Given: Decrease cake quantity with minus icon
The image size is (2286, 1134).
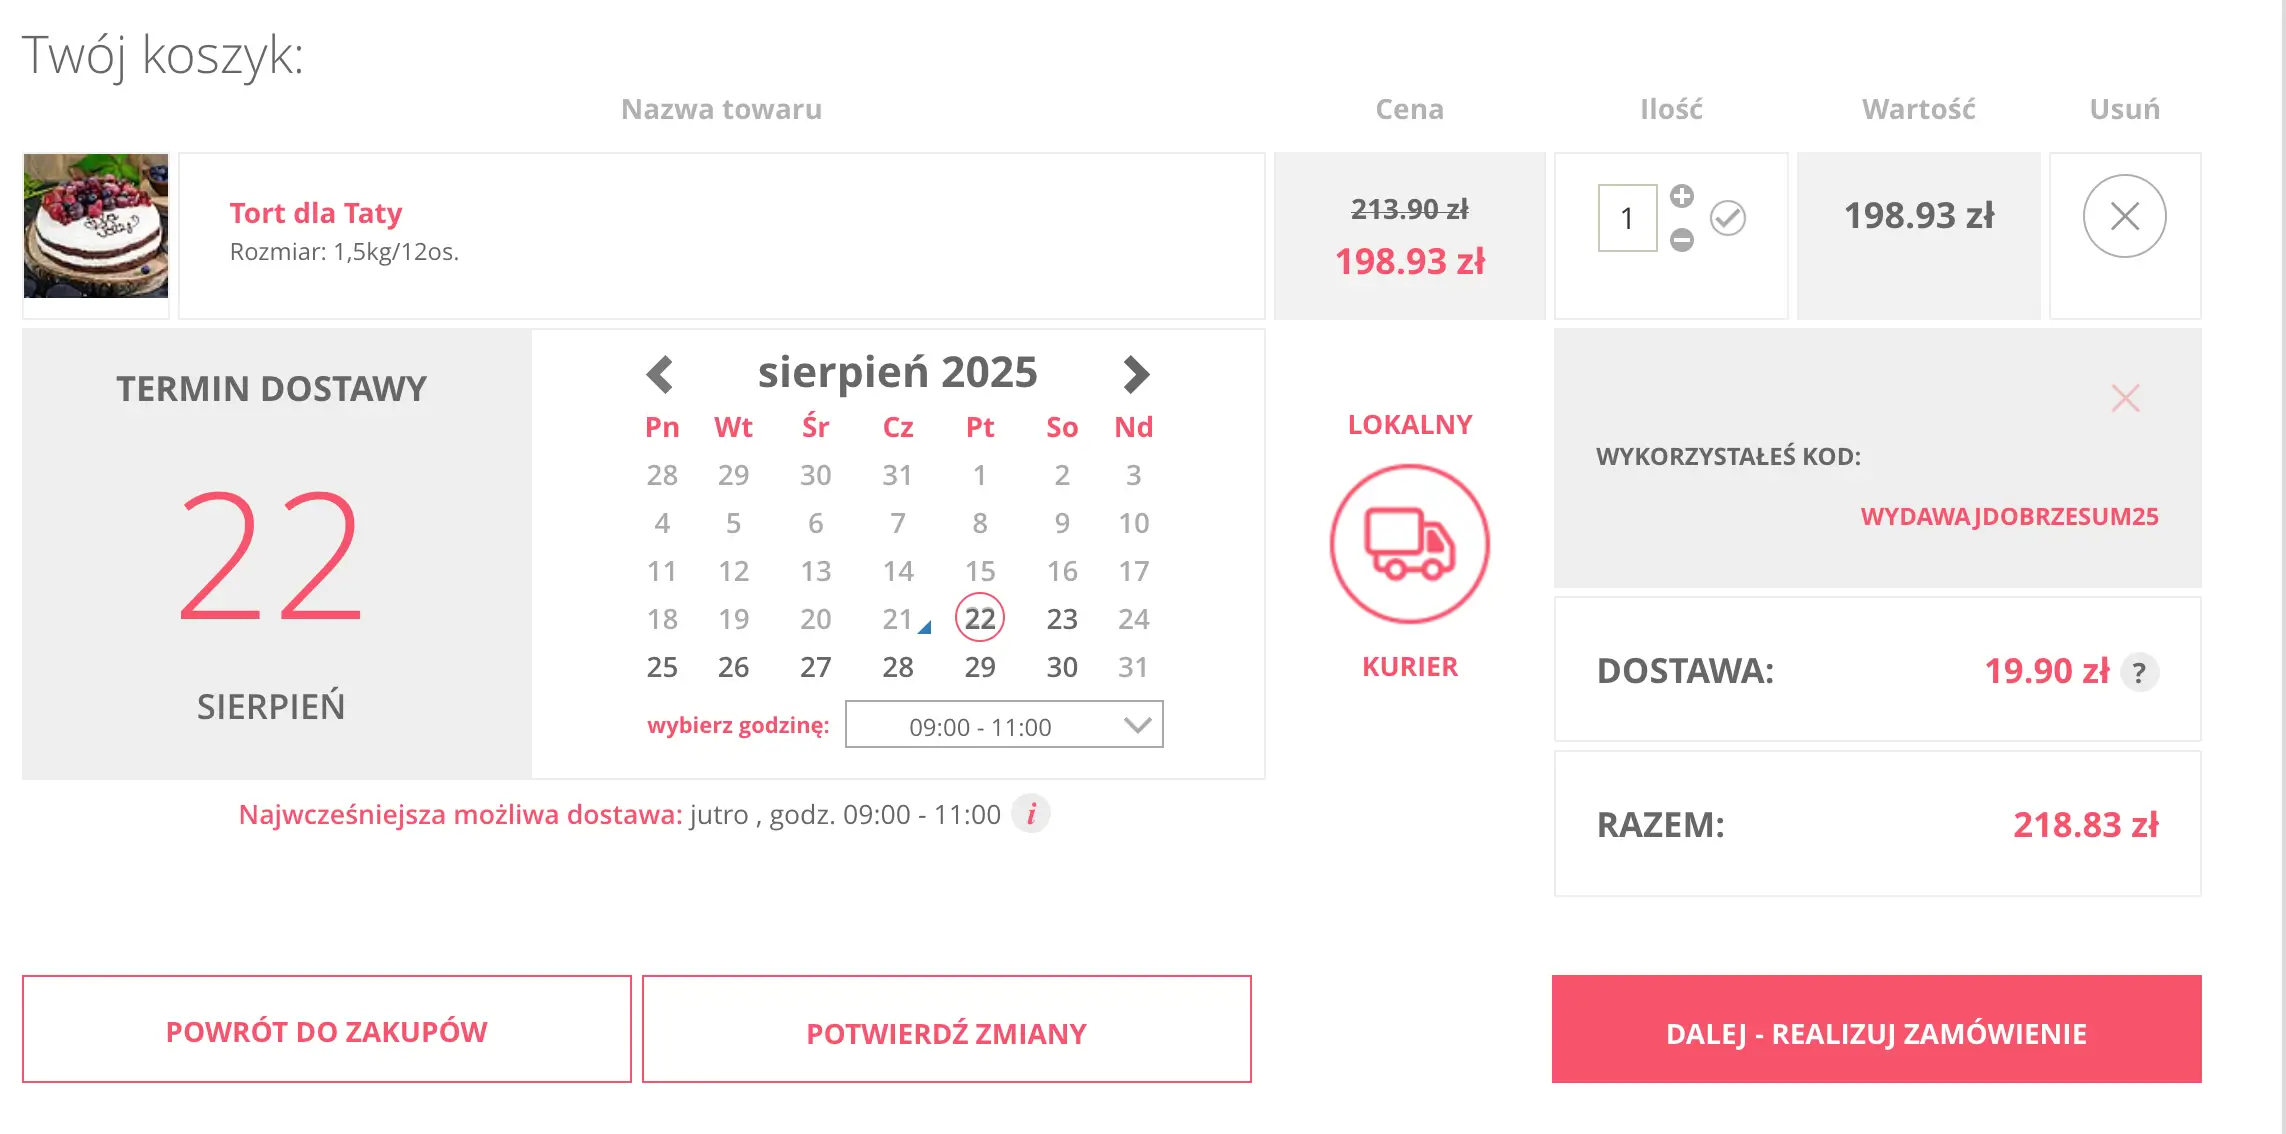Looking at the screenshot, I should [1682, 240].
